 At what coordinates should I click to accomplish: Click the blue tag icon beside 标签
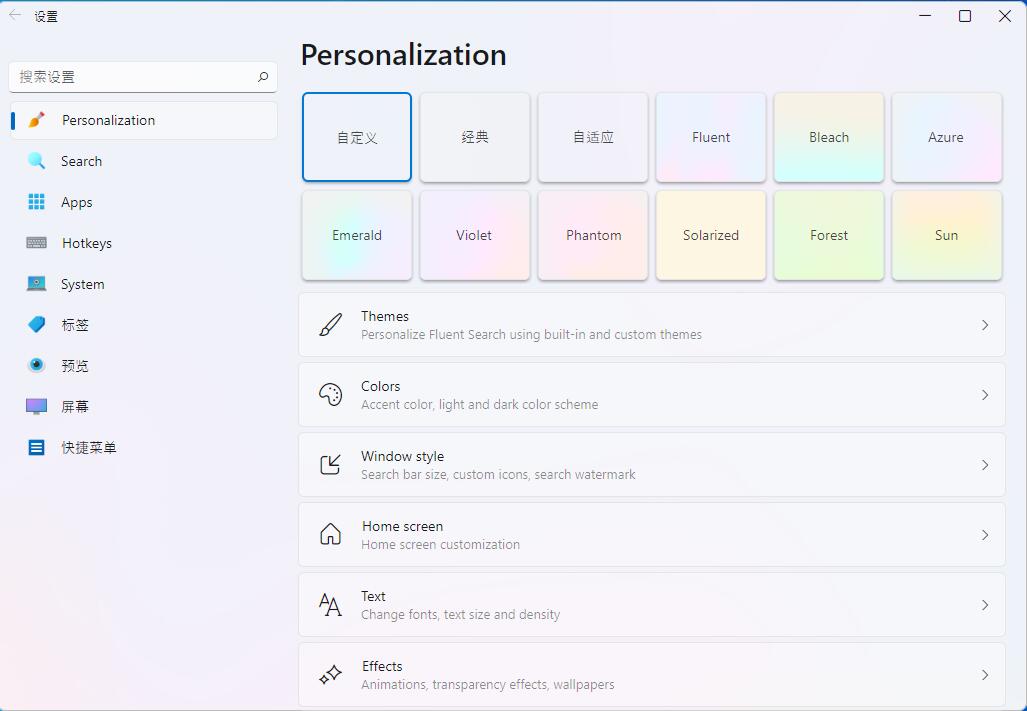point(37,325)
